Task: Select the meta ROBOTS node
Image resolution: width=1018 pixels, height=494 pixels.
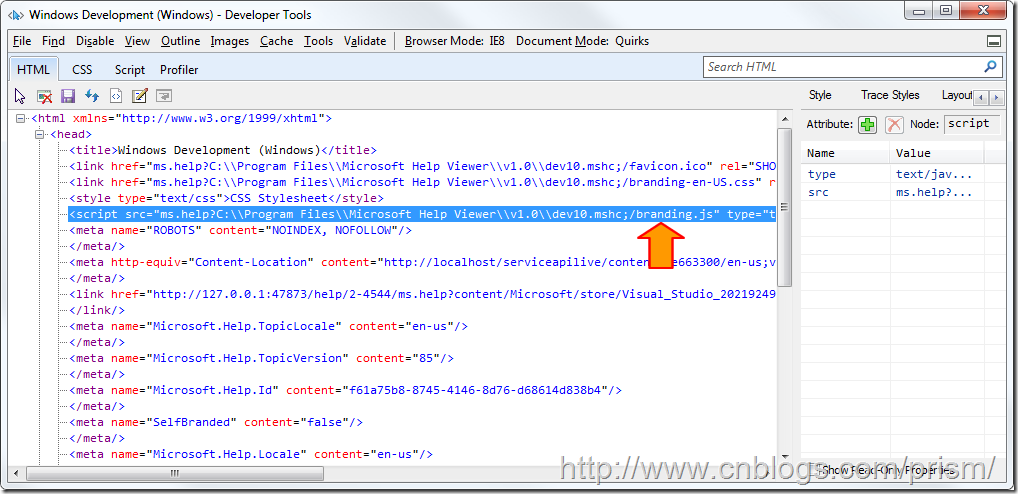Action: click(240, 230)
